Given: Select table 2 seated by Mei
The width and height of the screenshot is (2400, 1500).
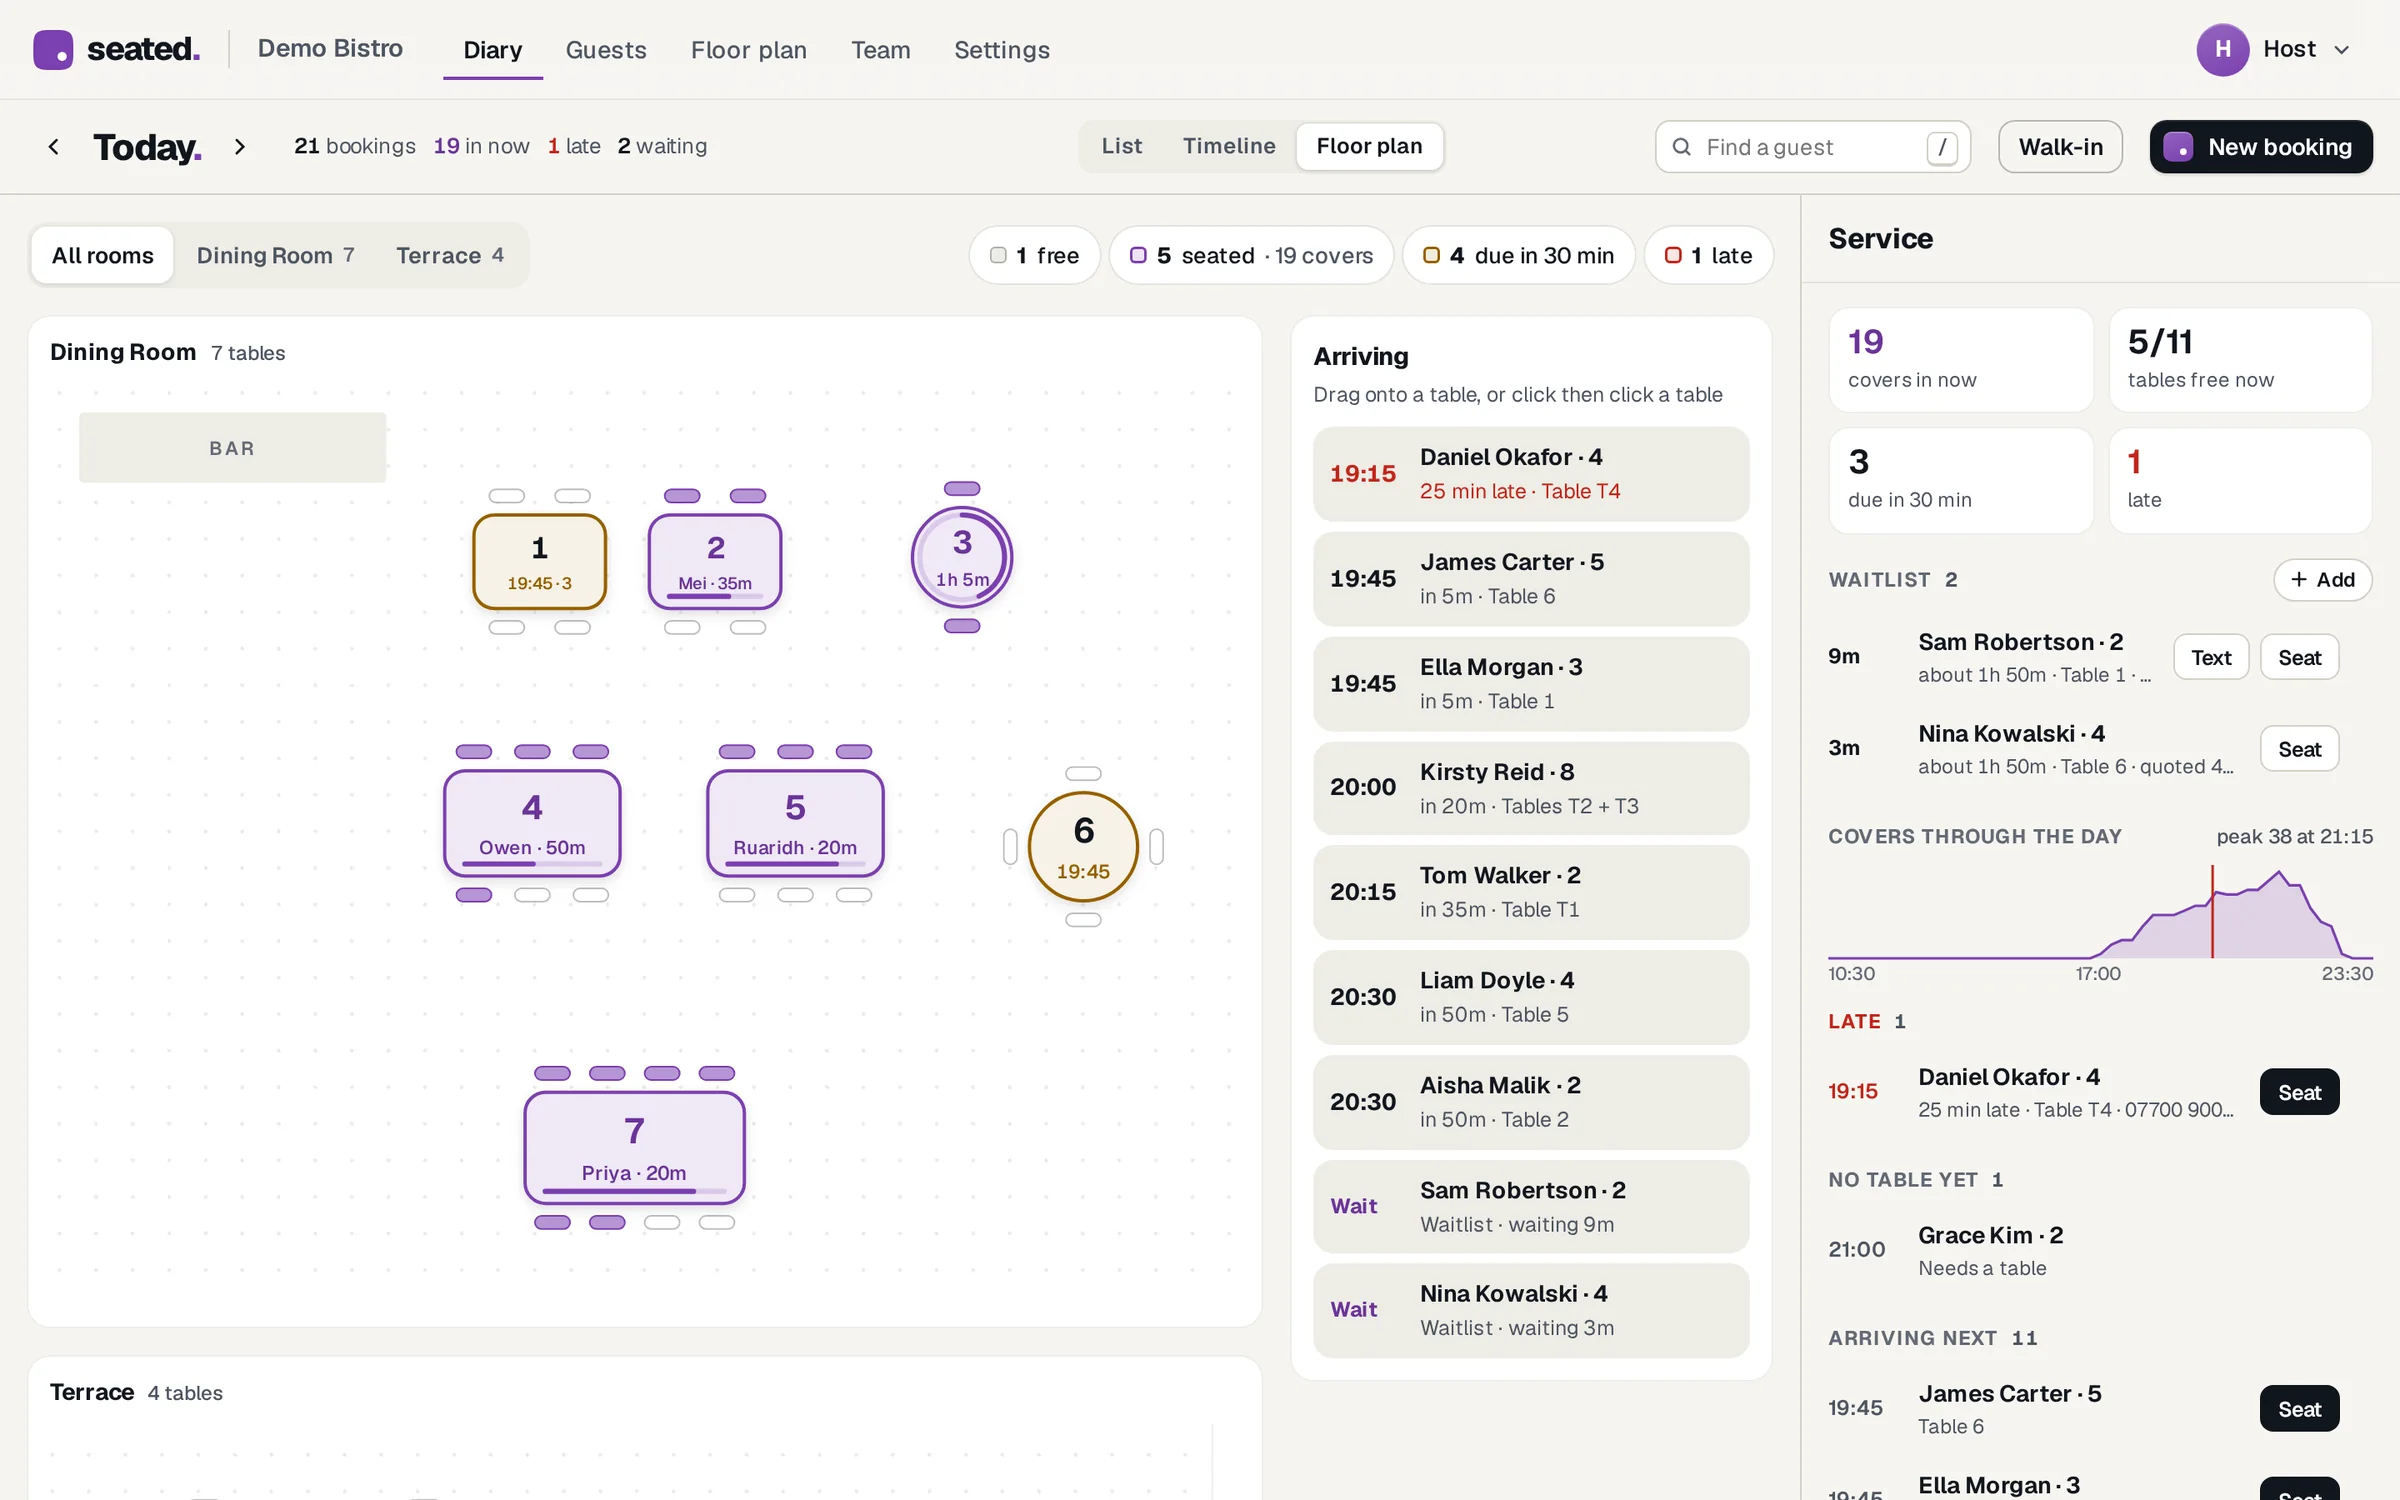Looking at the screenshot, I should click(715, 562).
